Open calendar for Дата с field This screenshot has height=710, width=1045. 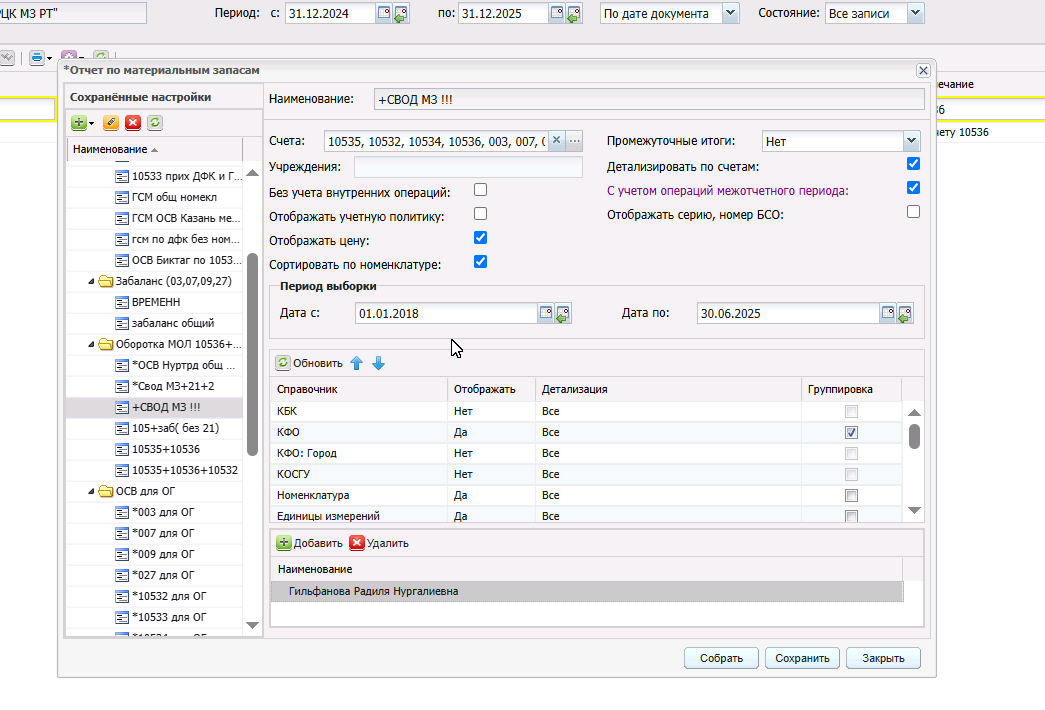(546, 313)
